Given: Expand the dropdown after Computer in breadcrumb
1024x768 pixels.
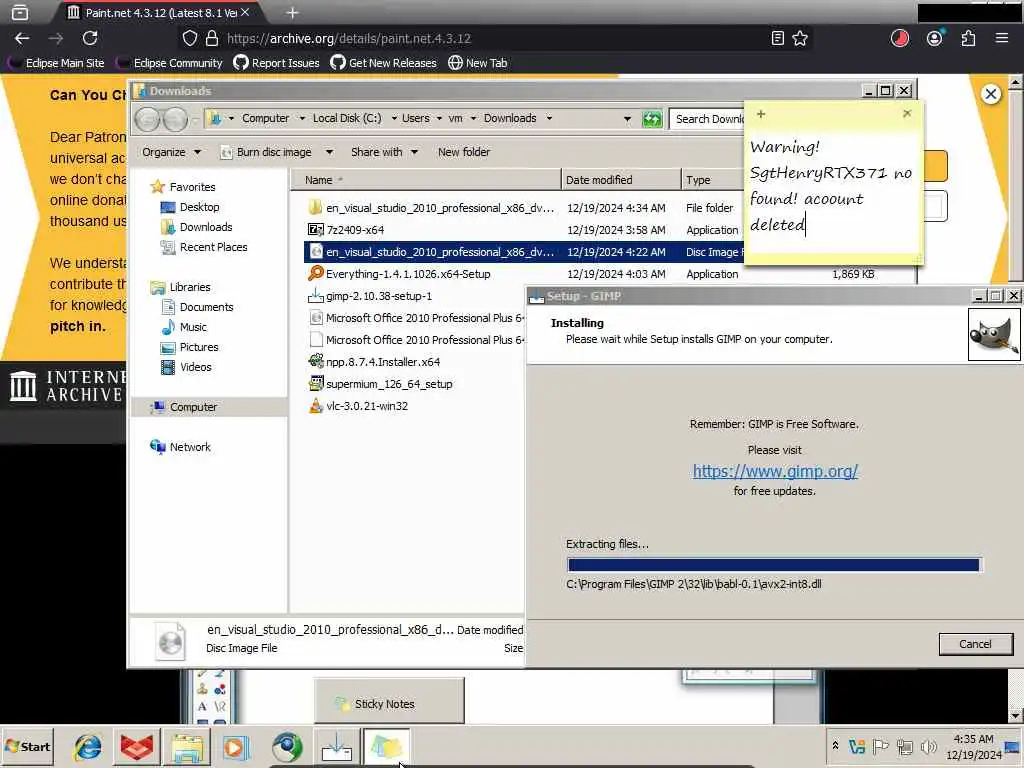Looking at the screenshot, I should (302, 118).
